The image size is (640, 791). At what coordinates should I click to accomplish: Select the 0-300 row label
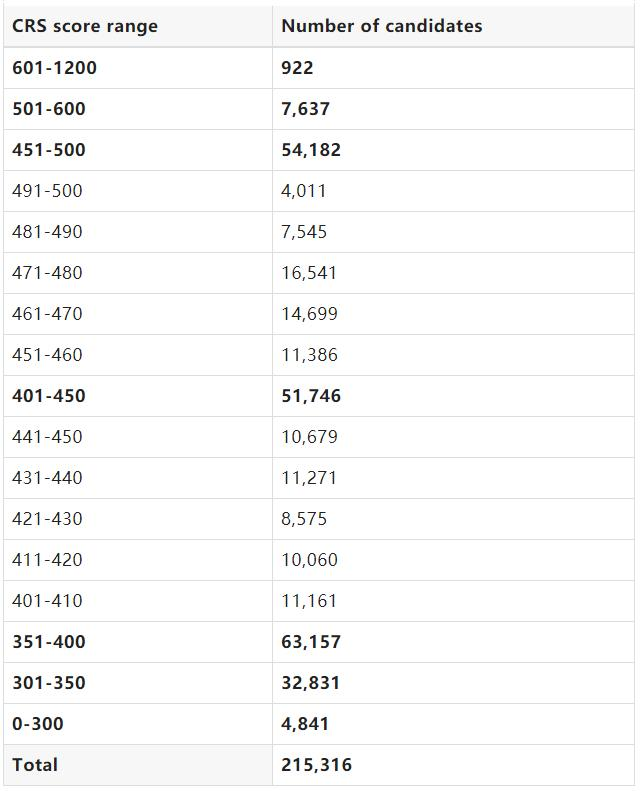click(38, 723)
